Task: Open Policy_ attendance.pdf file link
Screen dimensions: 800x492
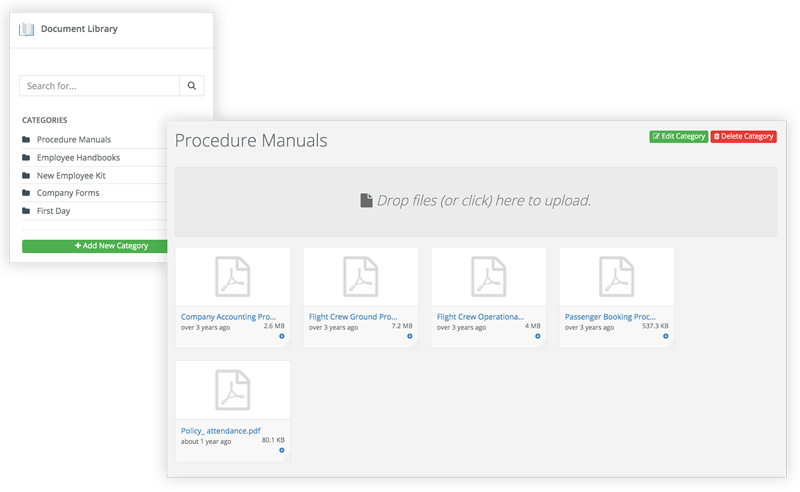Action: click(x=220, y=431)
